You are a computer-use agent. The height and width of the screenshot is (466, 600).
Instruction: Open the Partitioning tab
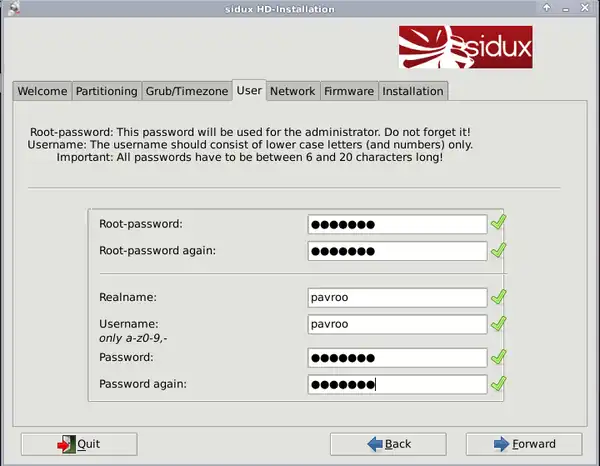106,91
